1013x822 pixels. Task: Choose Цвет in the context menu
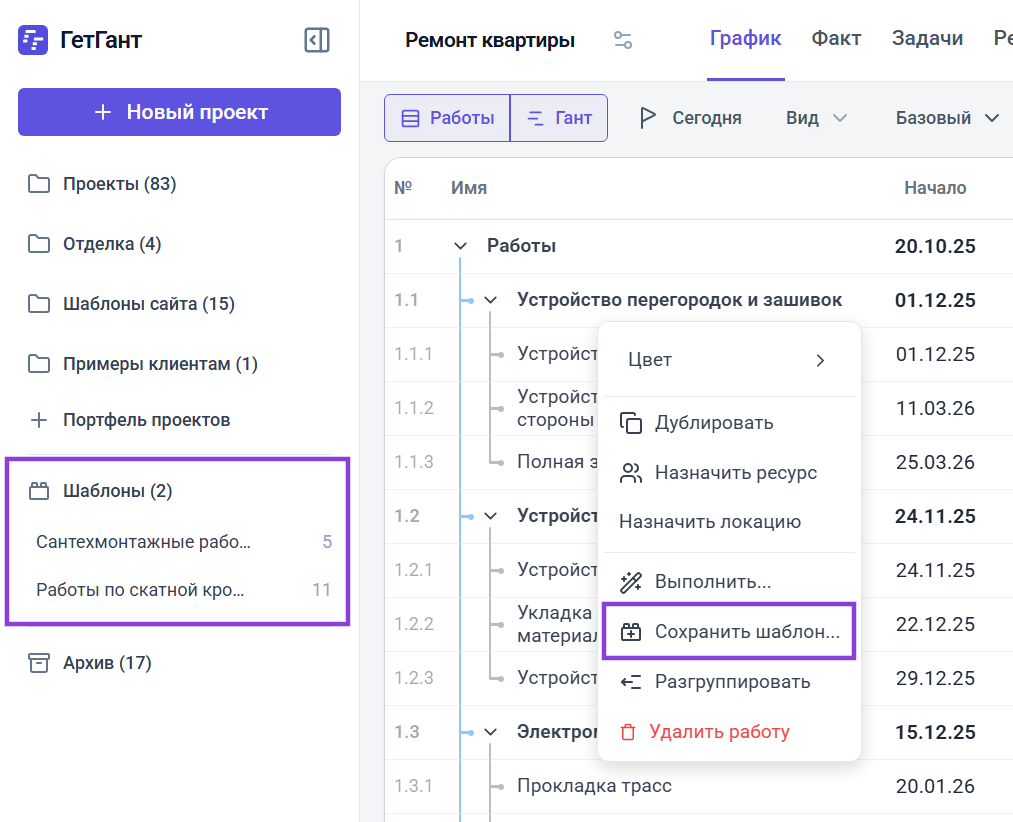(729, 360)
